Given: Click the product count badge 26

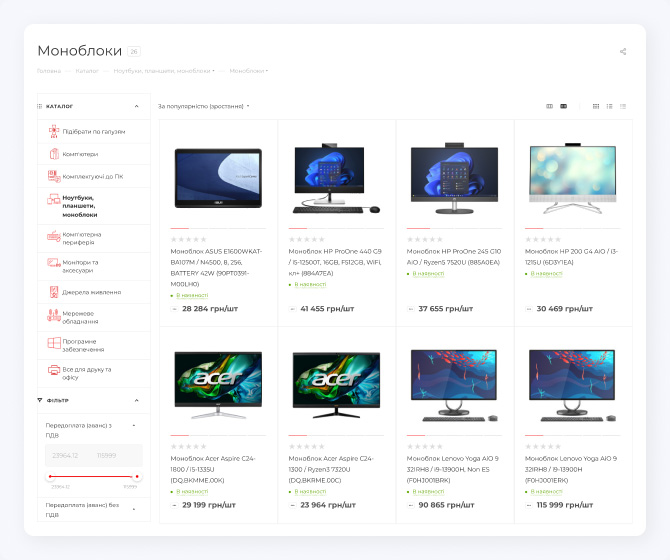Looking at the screenshot, I should [134, 52].
